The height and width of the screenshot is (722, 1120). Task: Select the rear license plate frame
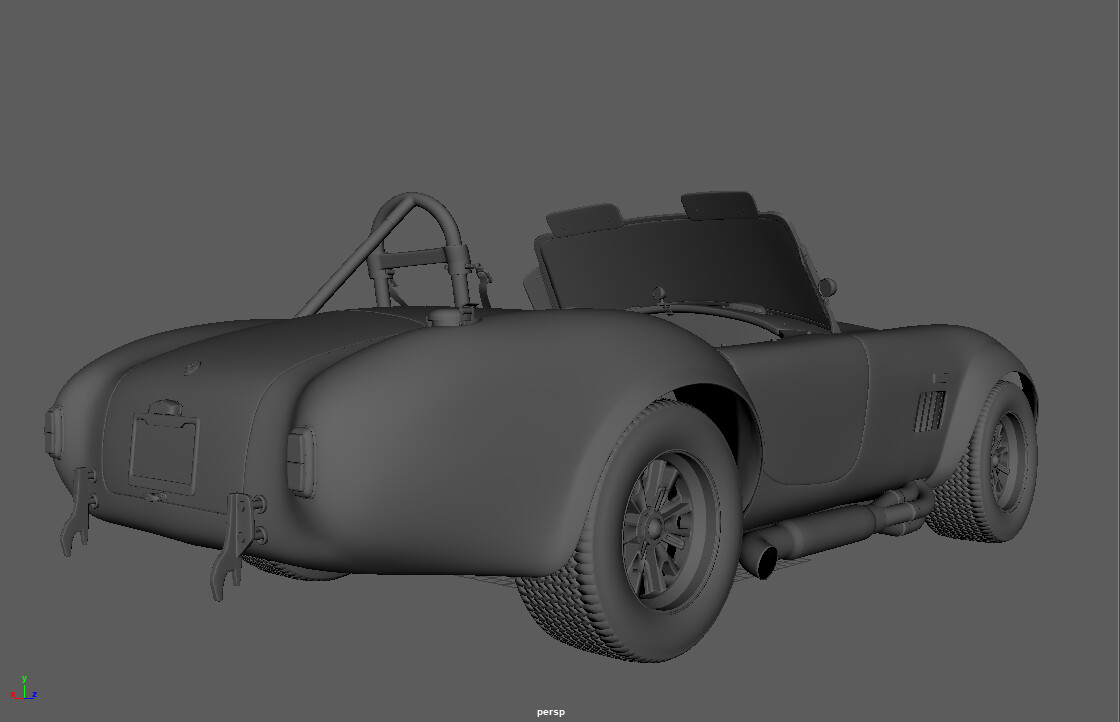point(164,453)
